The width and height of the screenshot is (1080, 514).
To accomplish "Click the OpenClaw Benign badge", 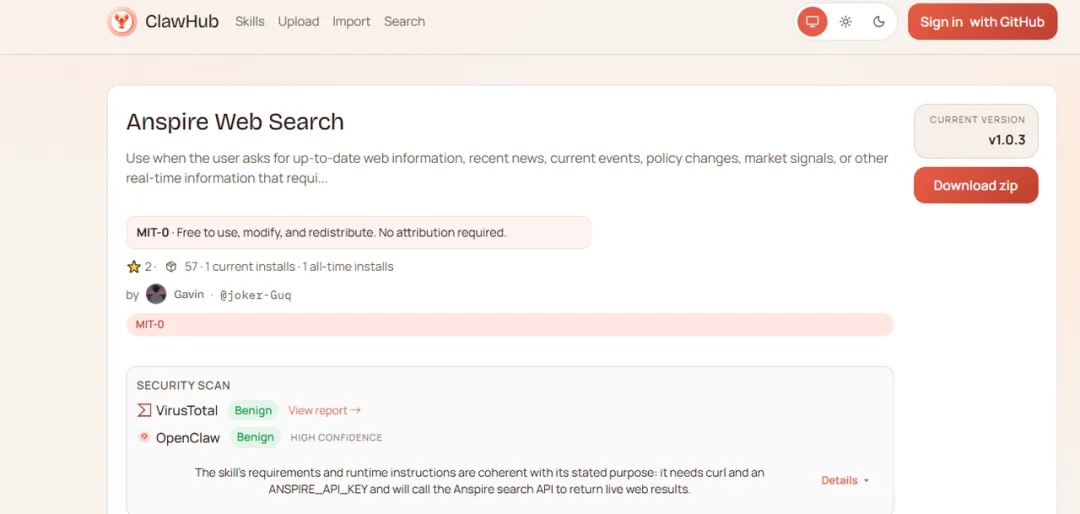I will (x=255, y=437).
